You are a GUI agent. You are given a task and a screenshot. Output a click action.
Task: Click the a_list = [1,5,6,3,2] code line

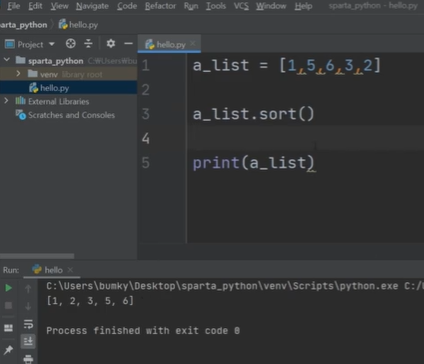287,65
